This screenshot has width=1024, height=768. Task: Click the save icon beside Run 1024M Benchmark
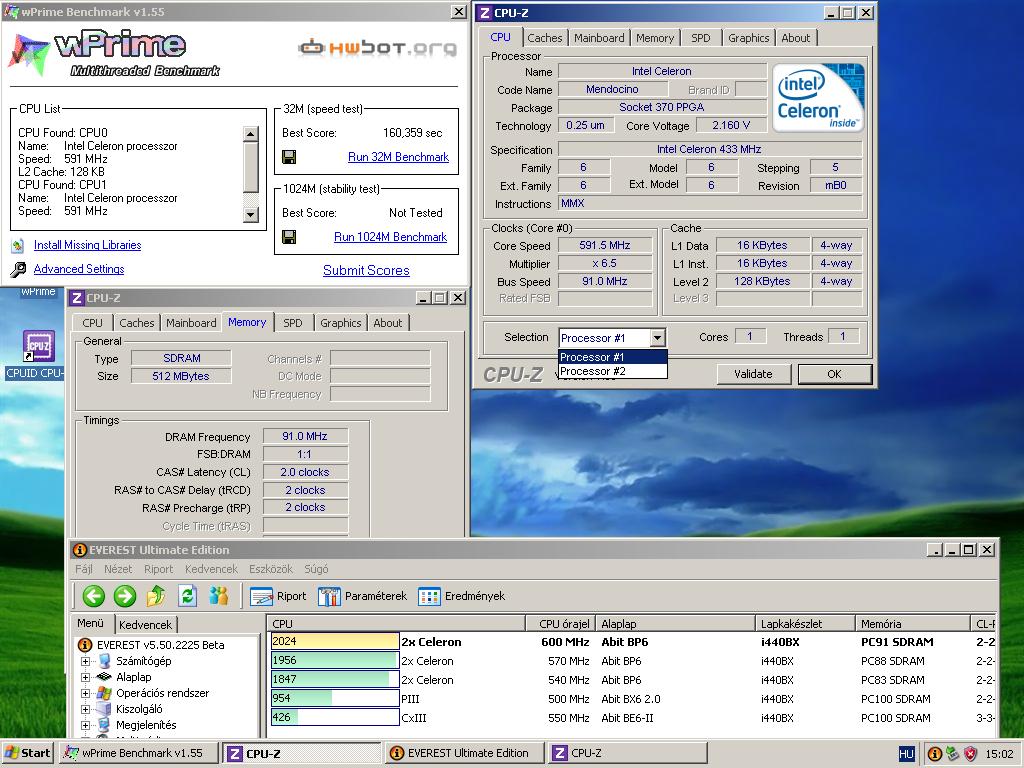click(x=289, y=237)
